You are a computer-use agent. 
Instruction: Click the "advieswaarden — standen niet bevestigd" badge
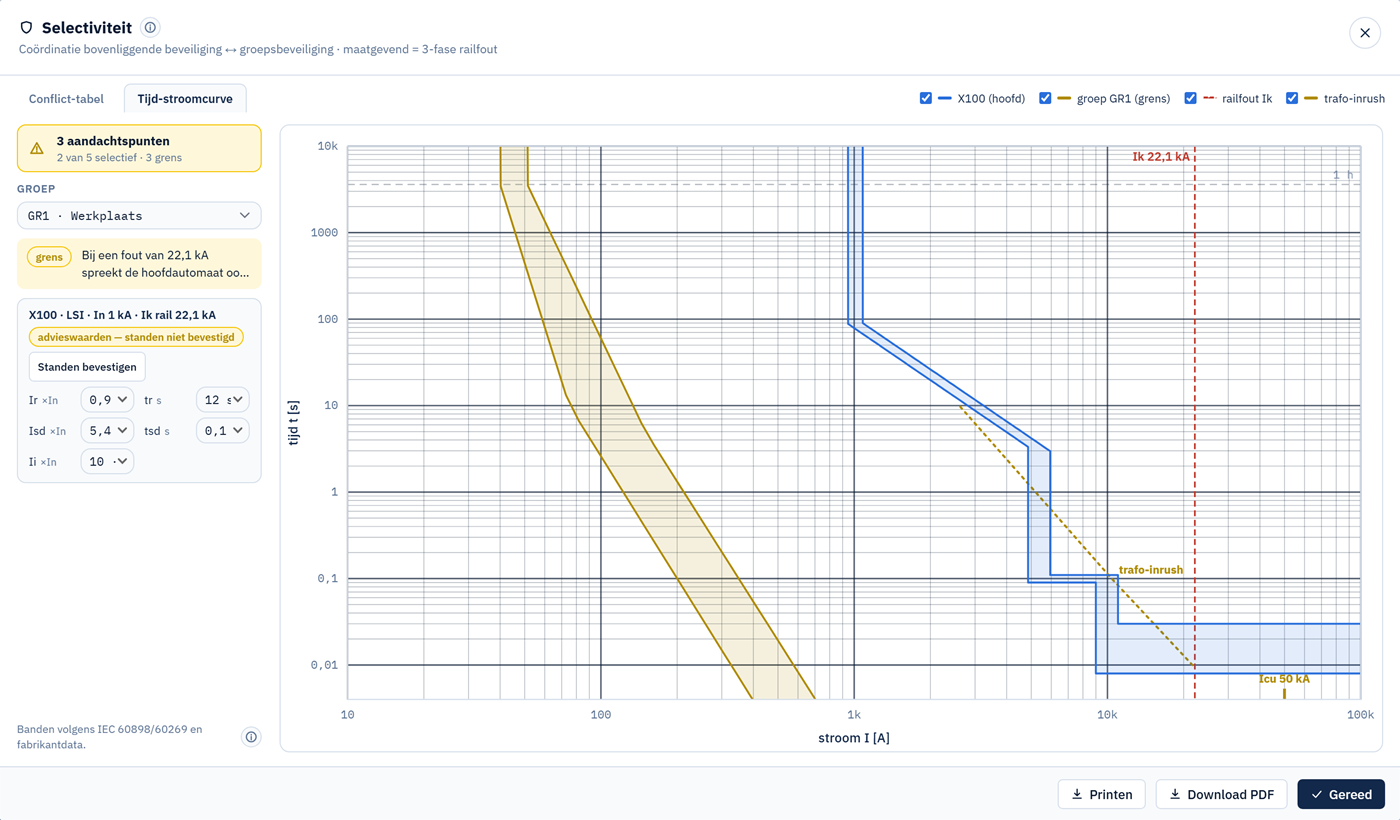coord(136,337)
